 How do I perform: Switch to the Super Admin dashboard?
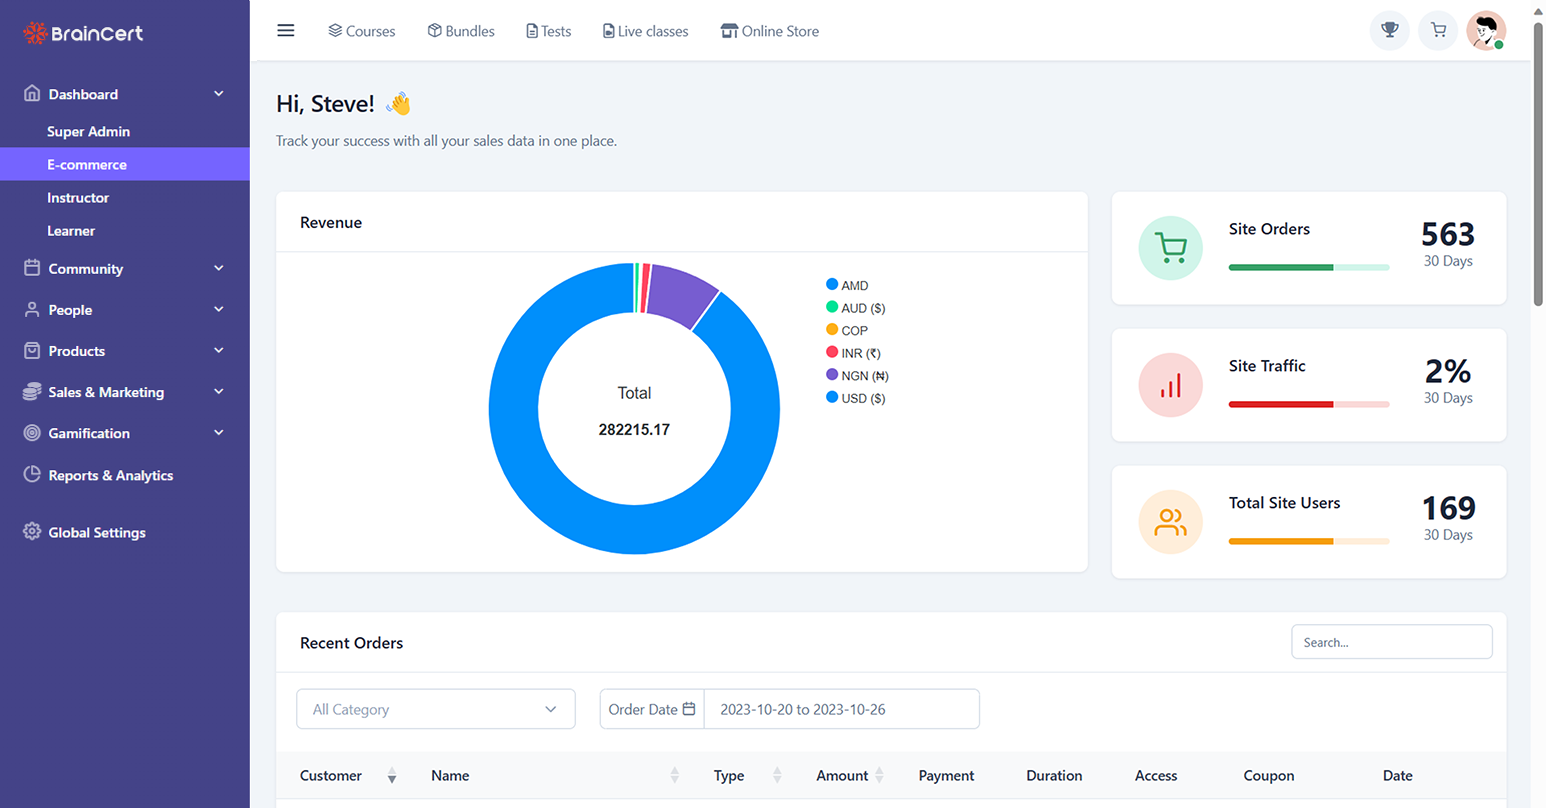click(x=89, y=131)
